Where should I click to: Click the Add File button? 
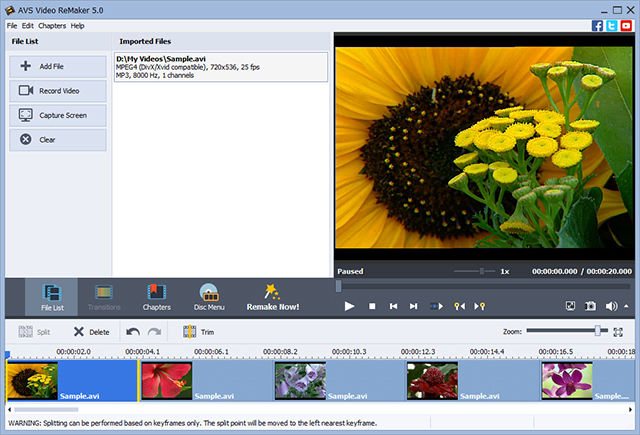coord(58,66)
